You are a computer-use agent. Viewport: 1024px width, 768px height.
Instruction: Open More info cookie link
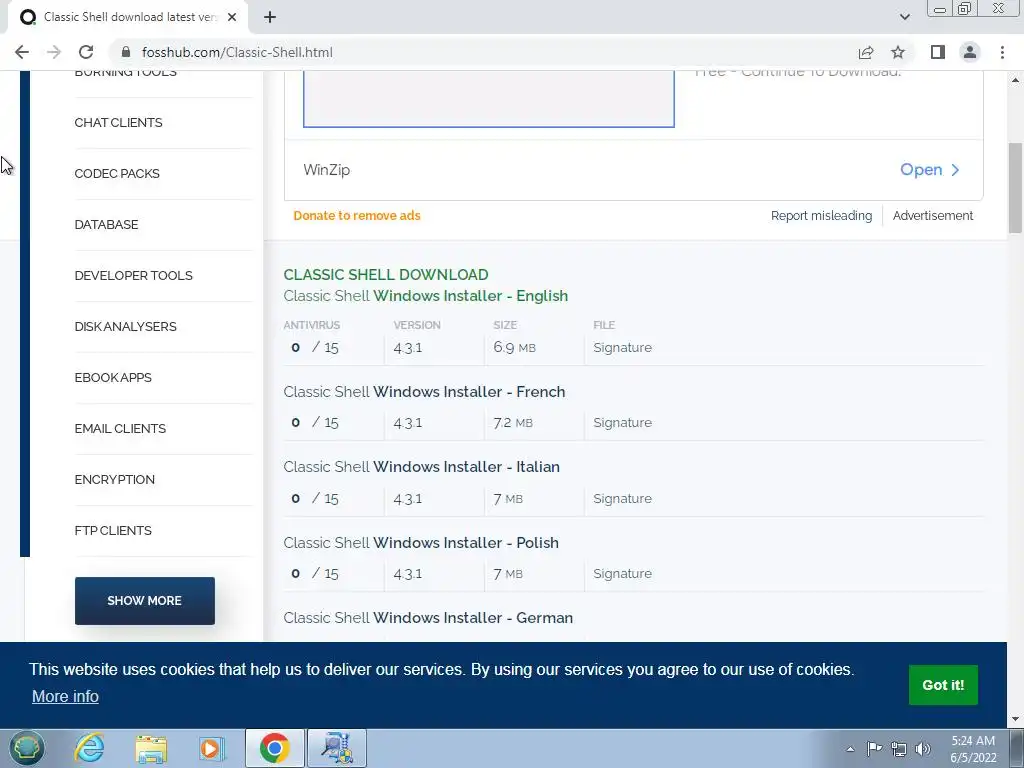point(65,696)
